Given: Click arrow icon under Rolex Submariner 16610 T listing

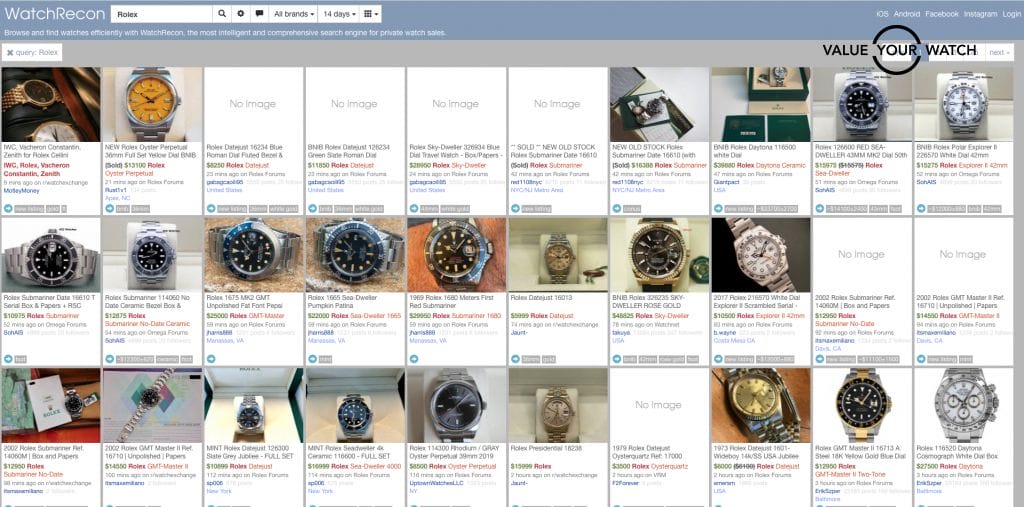Looking at the screenshot, I should pyautogui.click(x=8, y=358).
